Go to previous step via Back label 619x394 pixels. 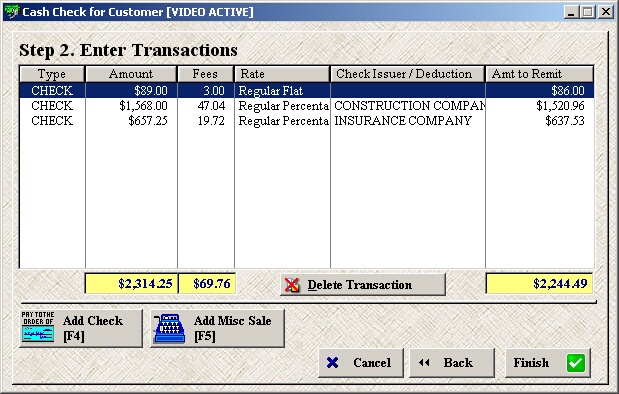tap(458, 362)
